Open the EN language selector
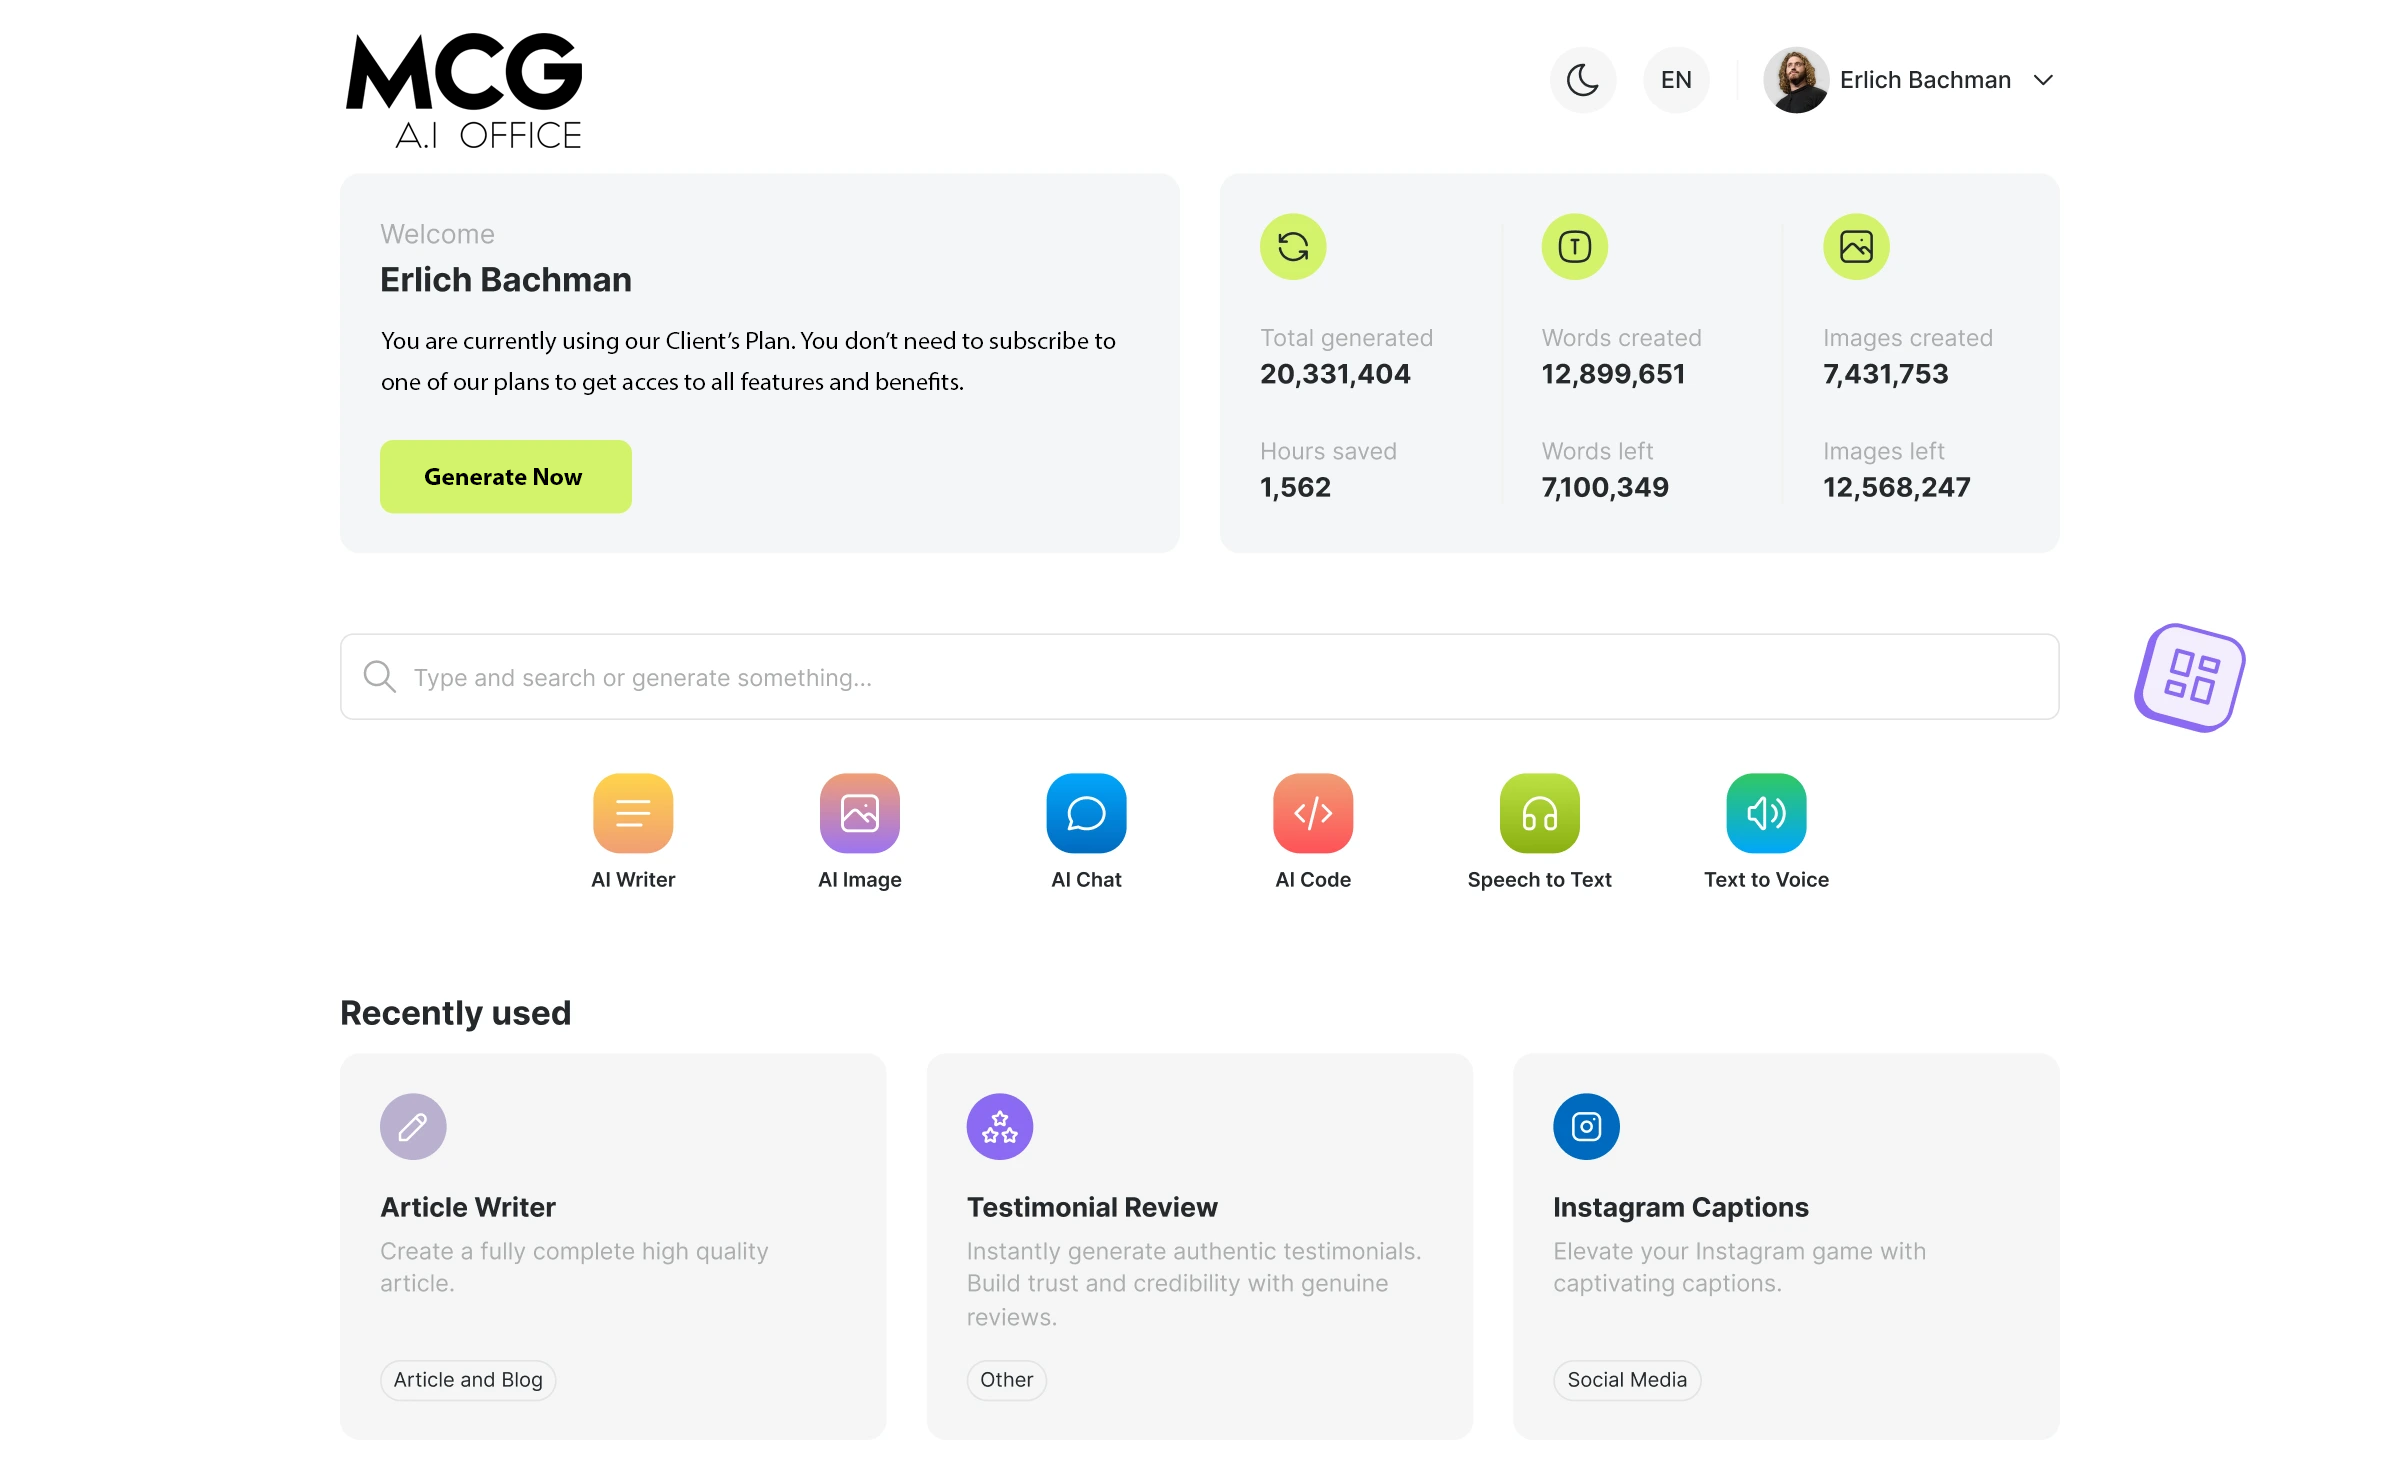Screen dimensions: 2400x1480 (1676, 79)
